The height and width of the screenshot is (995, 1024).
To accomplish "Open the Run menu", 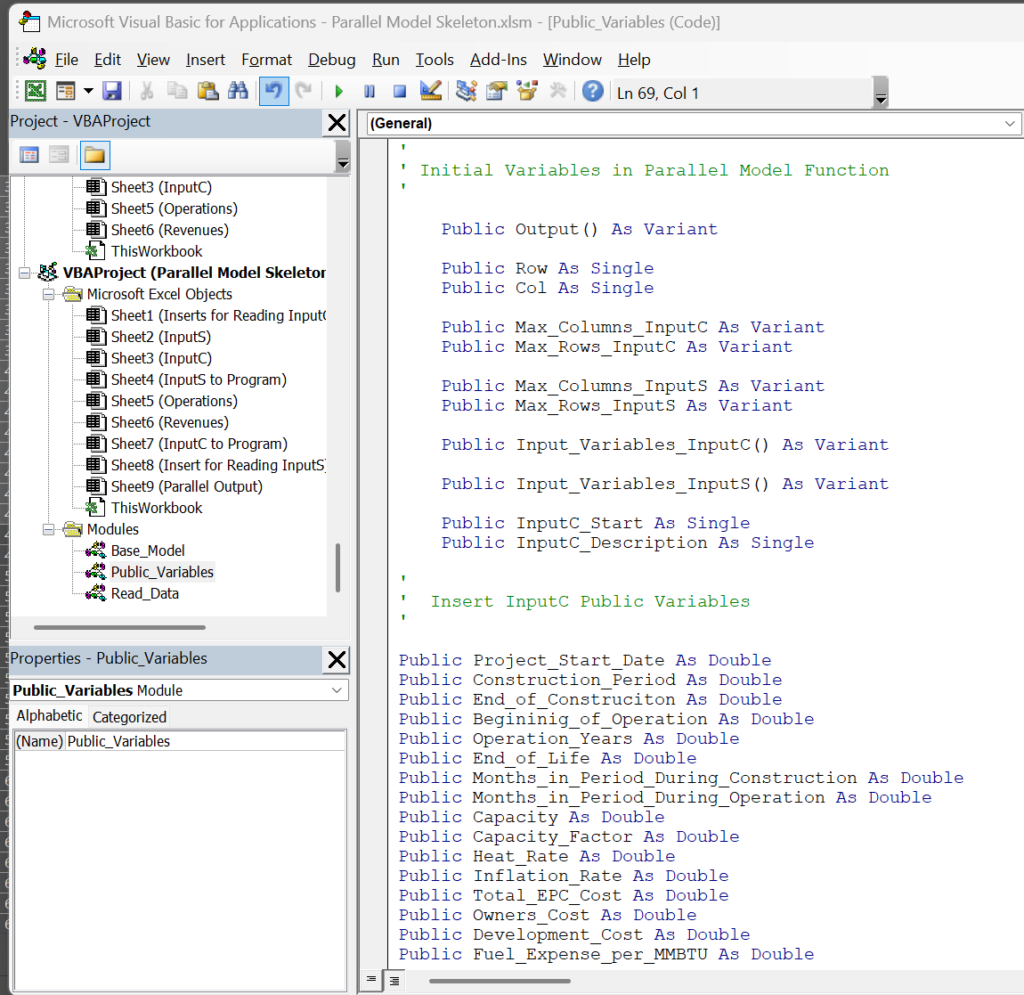I will [385, 59].
